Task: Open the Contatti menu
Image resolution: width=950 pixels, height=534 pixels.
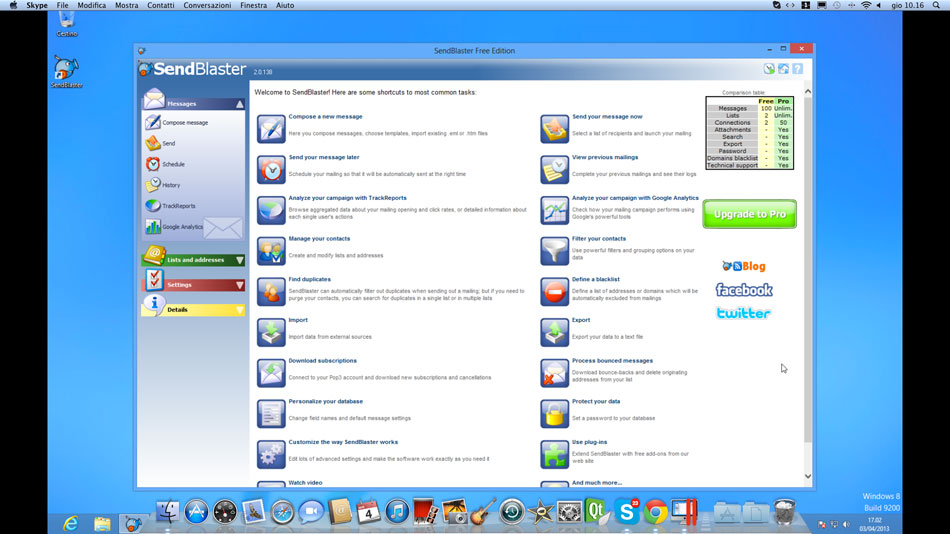Action: [161, 5]
